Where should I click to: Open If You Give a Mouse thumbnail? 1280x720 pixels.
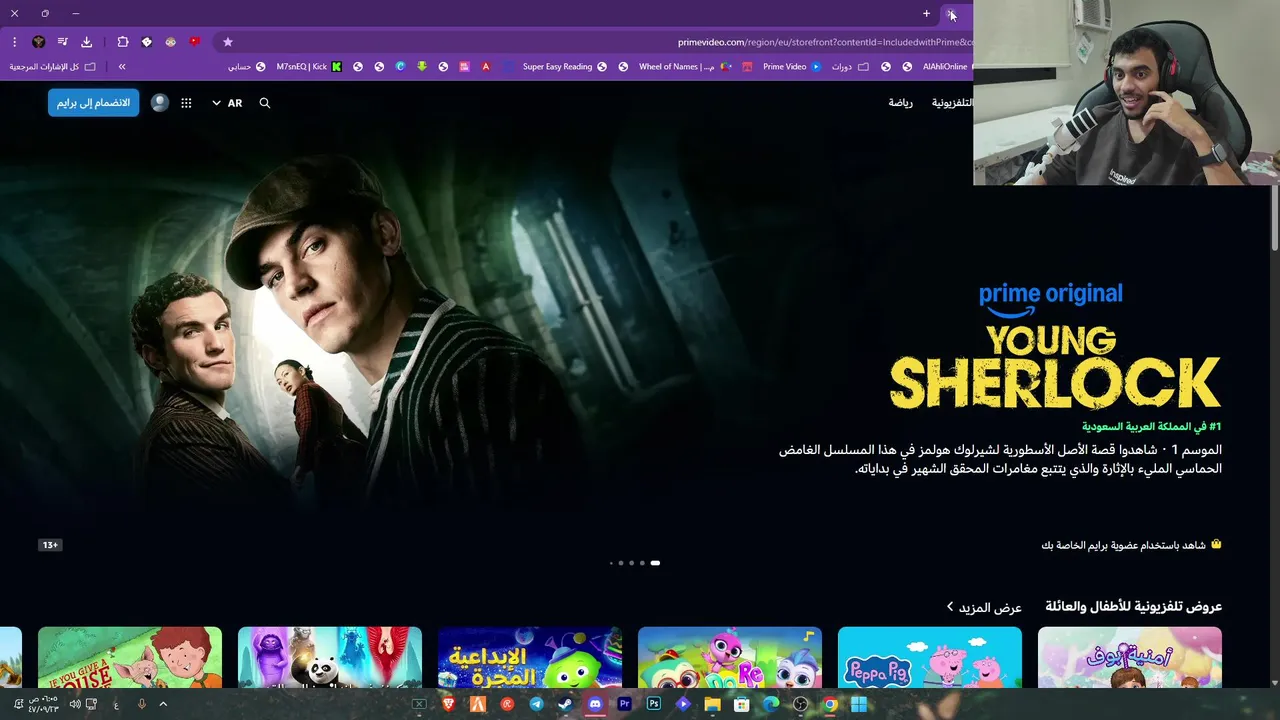(x=130, y=657)
